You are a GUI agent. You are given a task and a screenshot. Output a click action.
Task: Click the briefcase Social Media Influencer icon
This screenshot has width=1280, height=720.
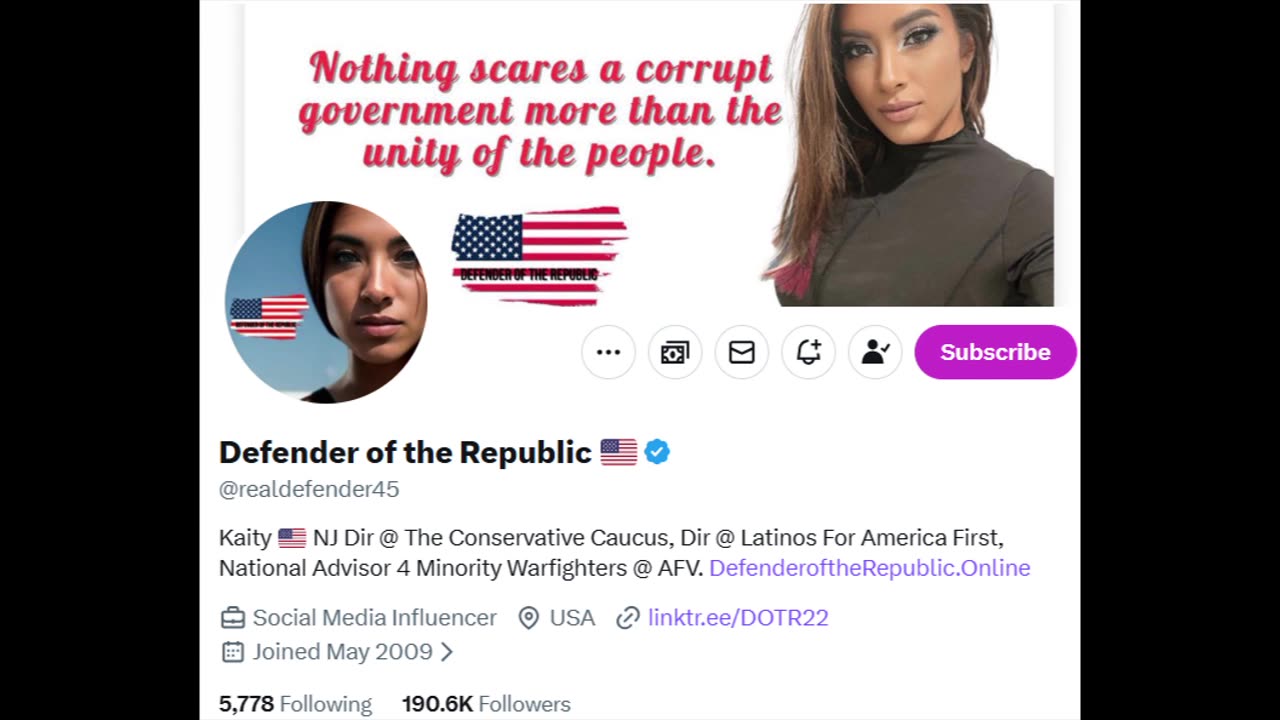232,618
